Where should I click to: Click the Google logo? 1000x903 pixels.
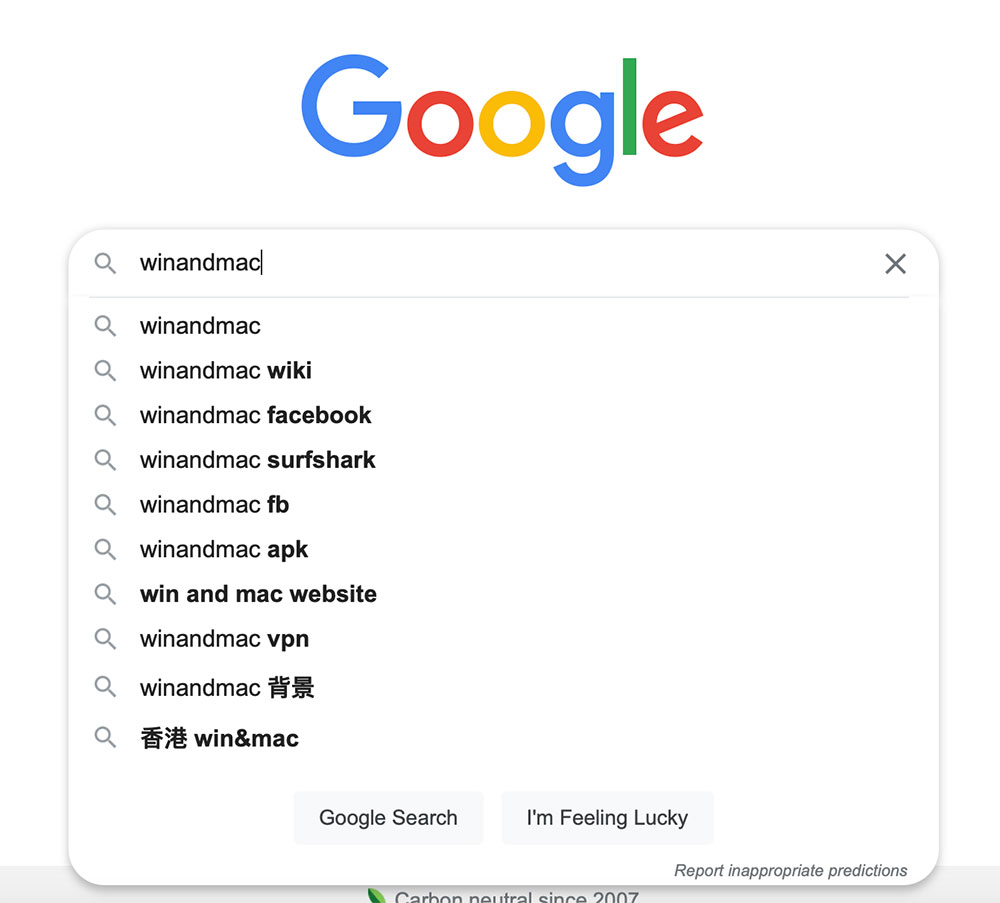(x=502, y=120)
